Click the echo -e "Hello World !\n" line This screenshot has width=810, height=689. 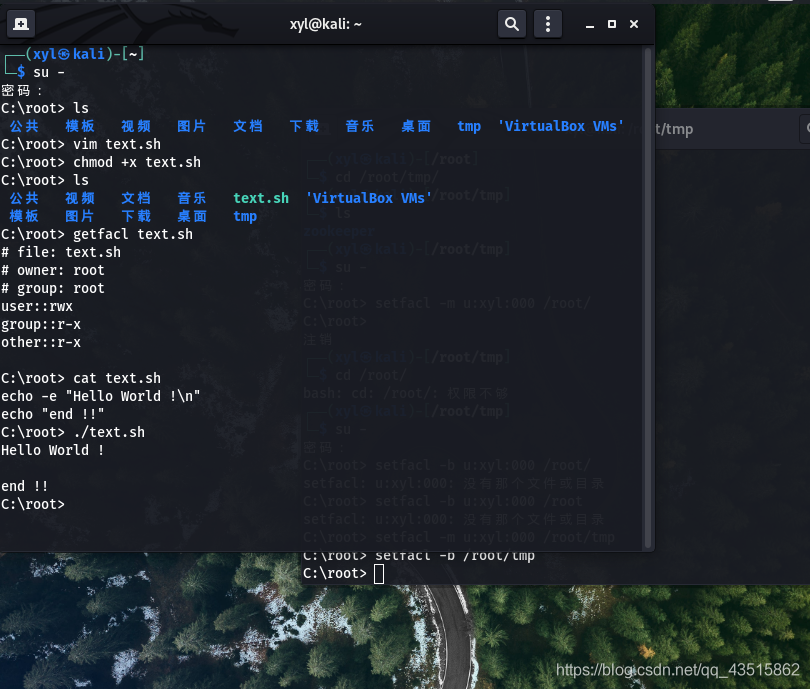point(101,396)
